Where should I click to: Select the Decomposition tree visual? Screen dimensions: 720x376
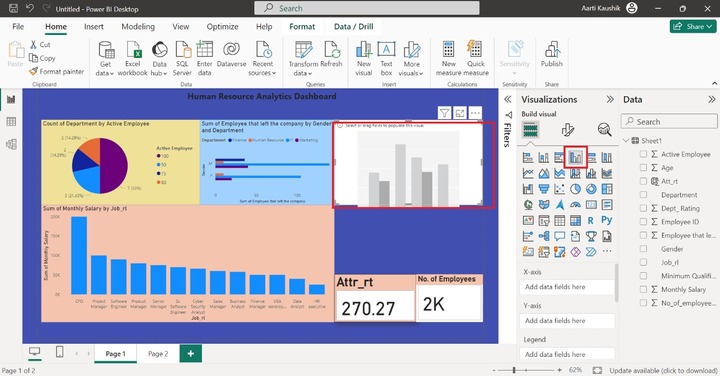tap(544, 236)
